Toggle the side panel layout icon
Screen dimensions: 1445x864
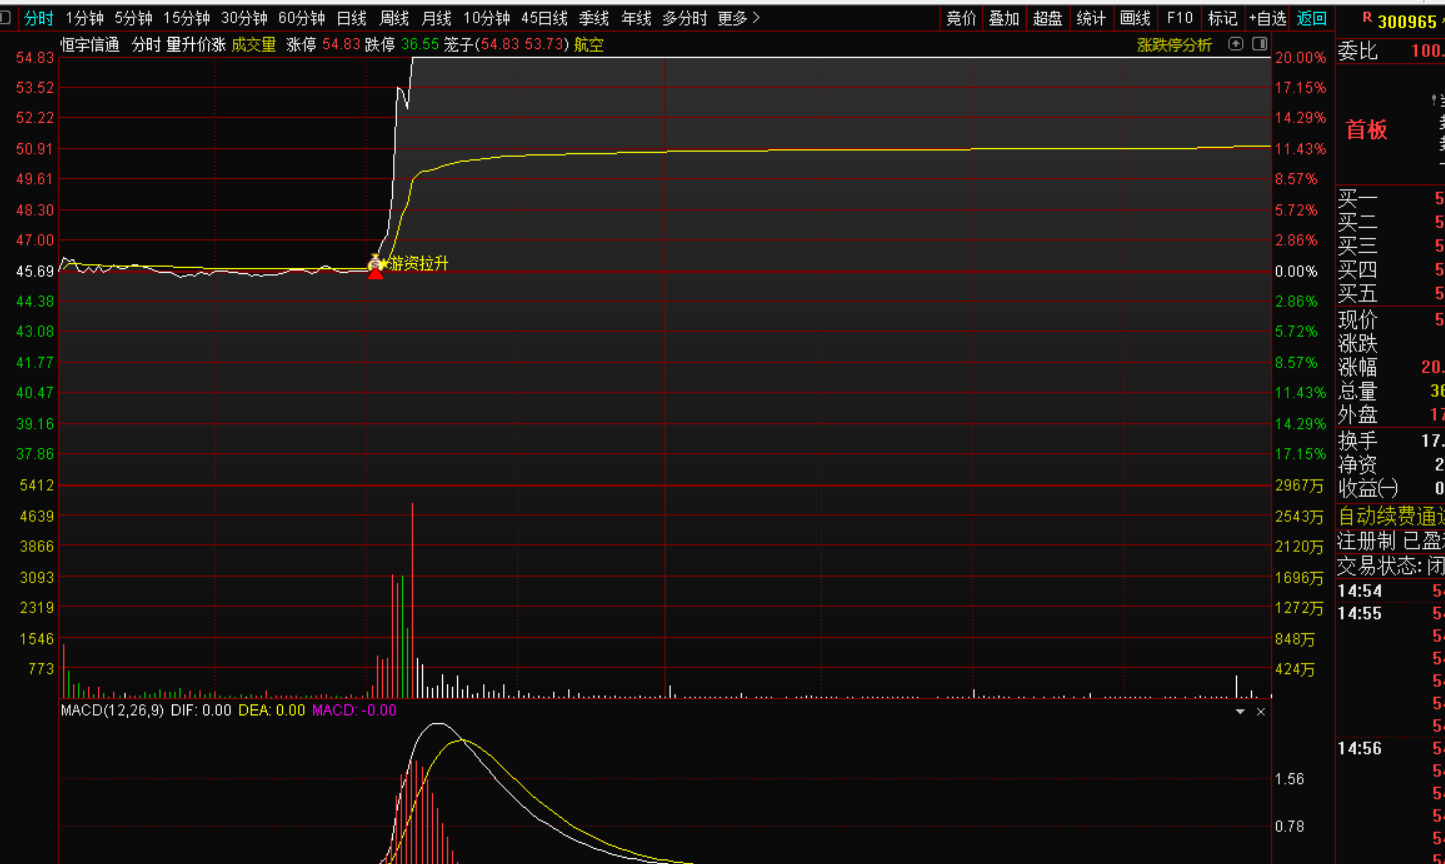[x=1259, y=44]
